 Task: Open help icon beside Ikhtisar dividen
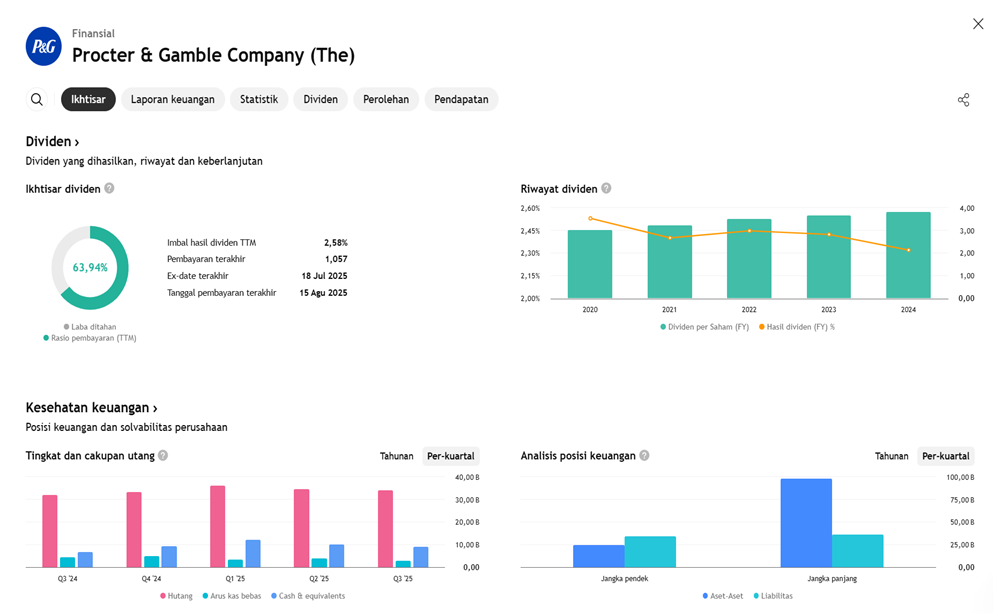coord(110,188)
